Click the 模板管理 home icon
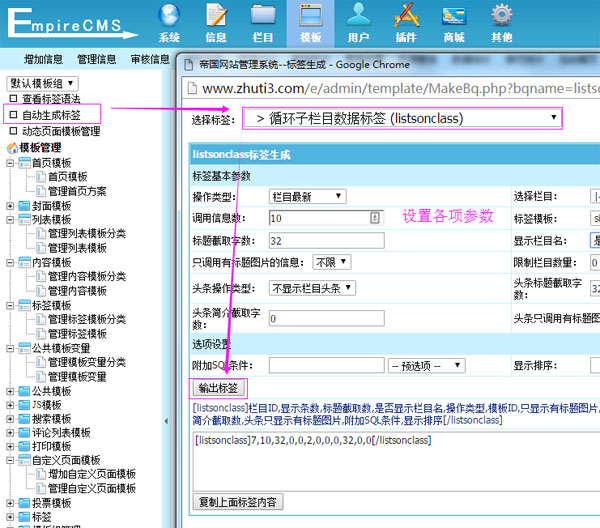600x528 pixels. click(x=12, y=148)
